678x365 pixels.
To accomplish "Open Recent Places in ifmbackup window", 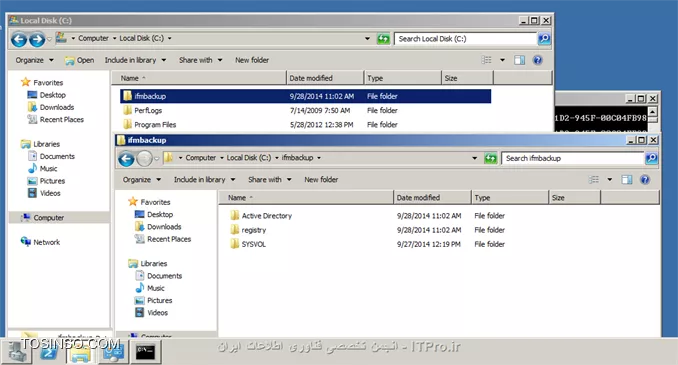I will (x=163, y=239).
